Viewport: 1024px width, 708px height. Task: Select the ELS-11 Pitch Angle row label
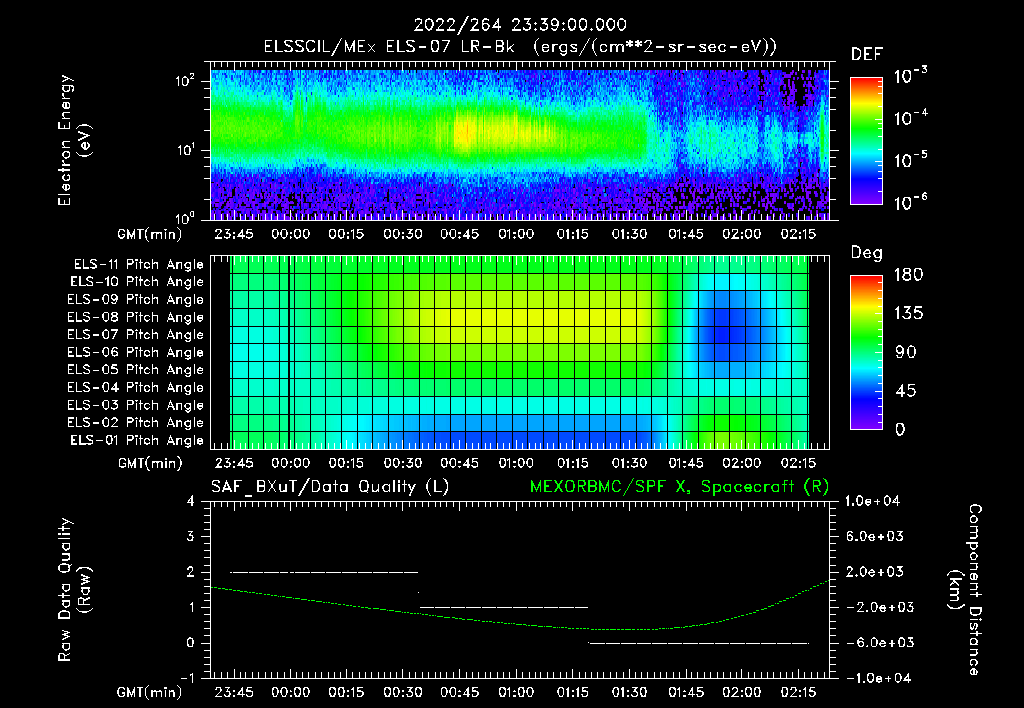(138, 265)
